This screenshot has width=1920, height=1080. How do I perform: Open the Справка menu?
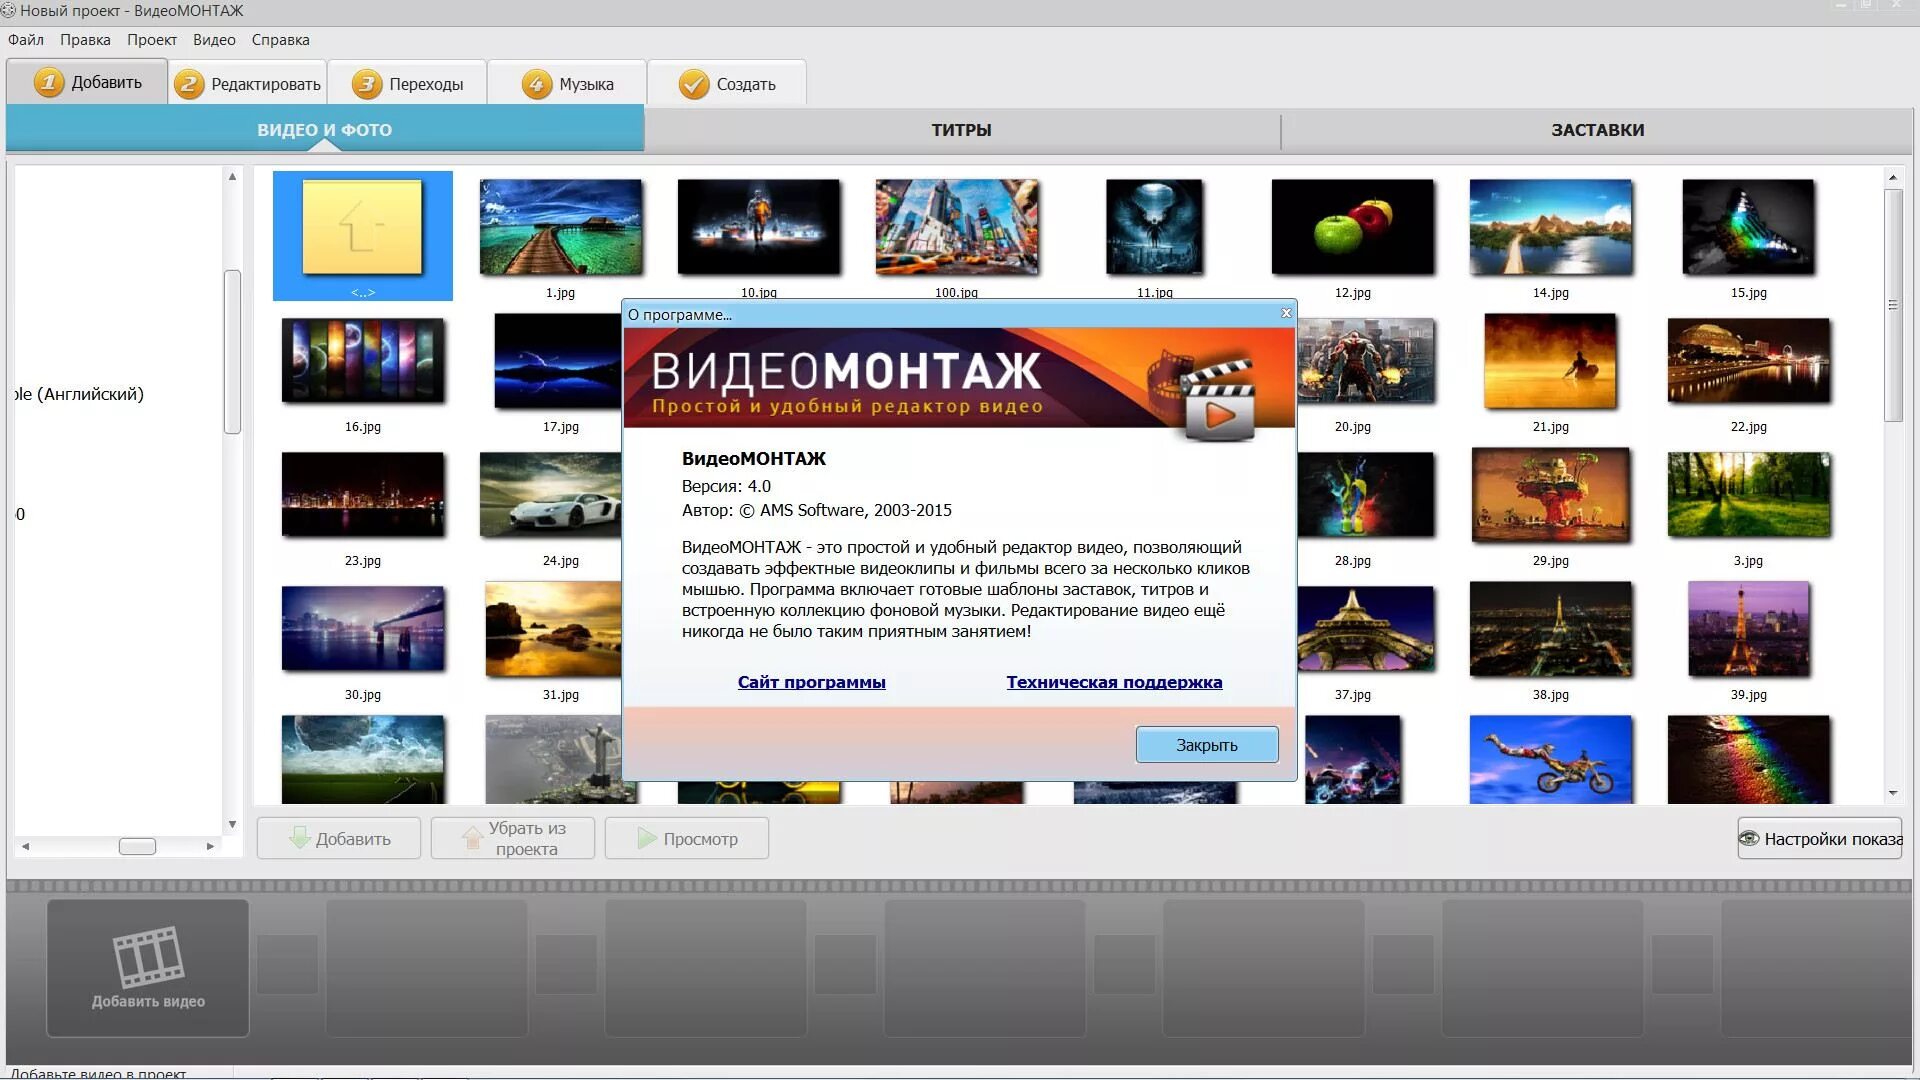click(x=280, y=40)
